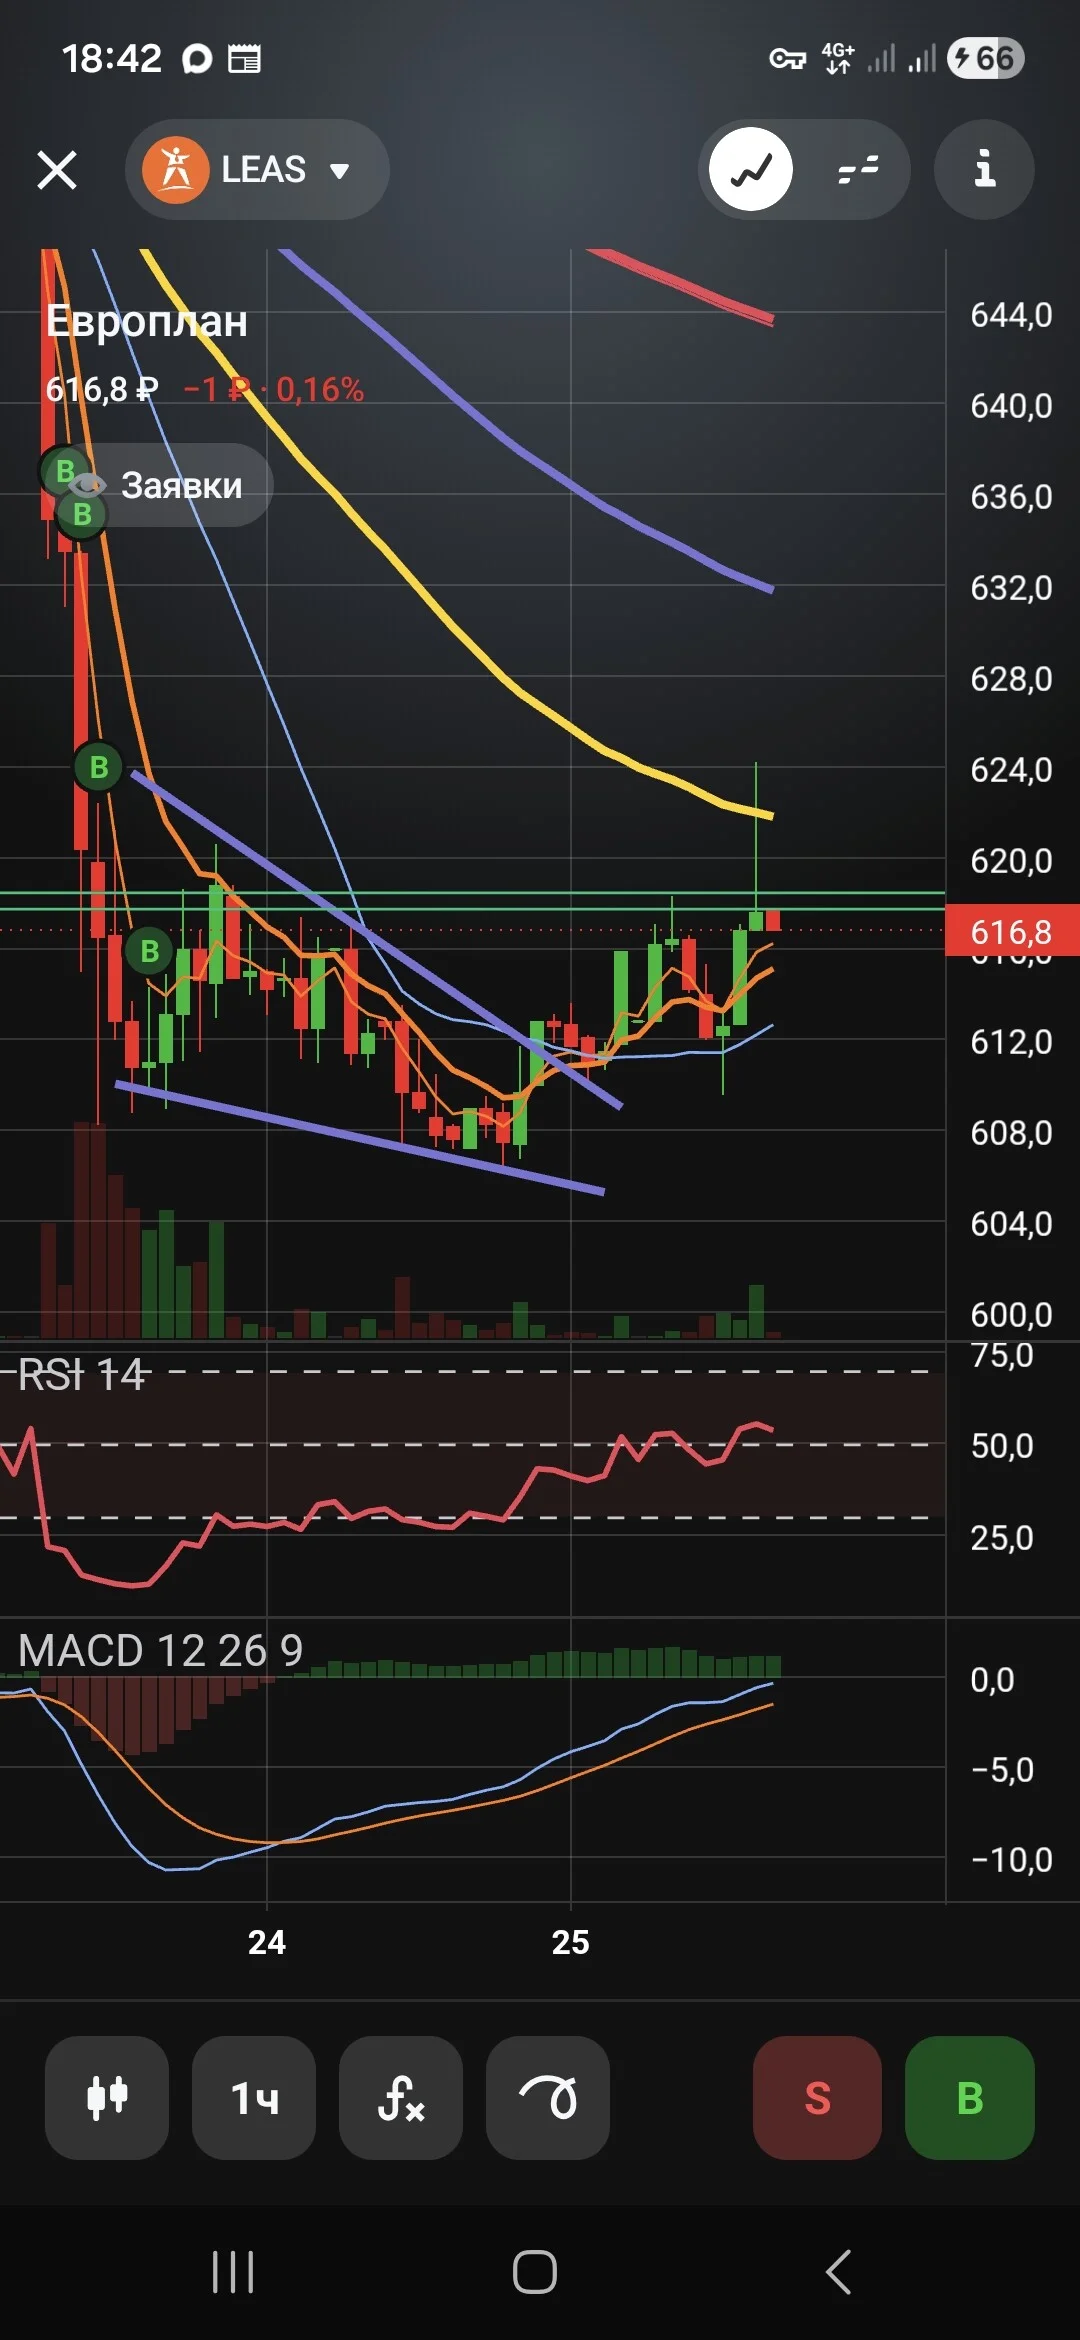
Task: Switch to the line chart view toggle
Action: coord(751,170)
